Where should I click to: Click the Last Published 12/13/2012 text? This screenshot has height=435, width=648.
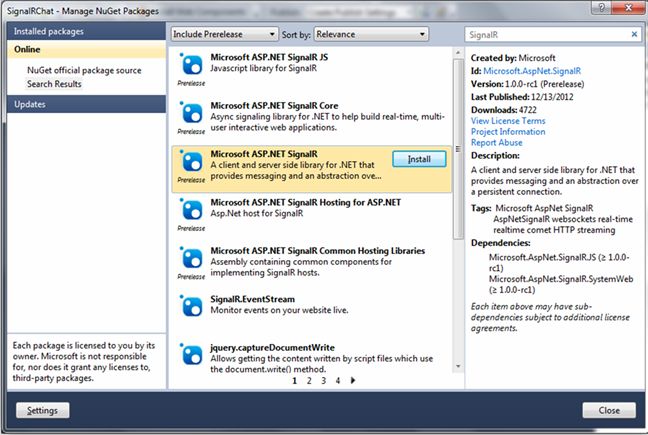point(522,97)
